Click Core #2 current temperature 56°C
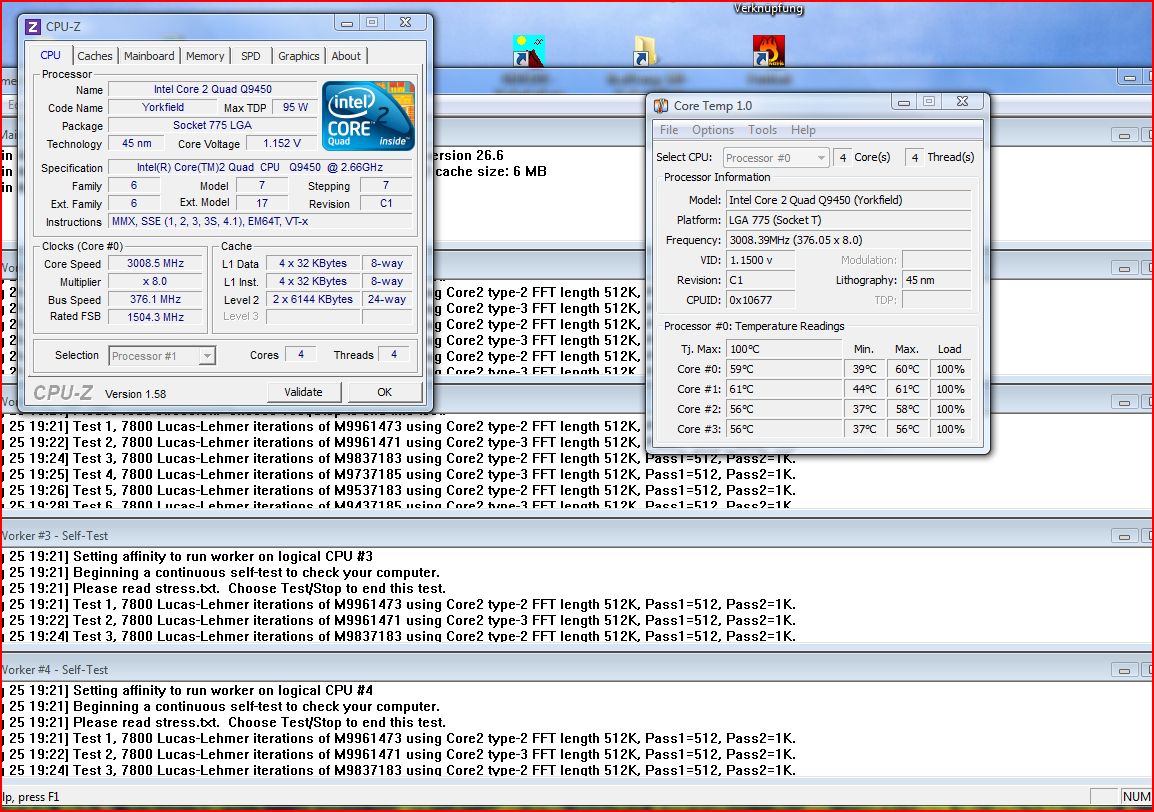This screenshot has height=812, width=1154. 784,409
